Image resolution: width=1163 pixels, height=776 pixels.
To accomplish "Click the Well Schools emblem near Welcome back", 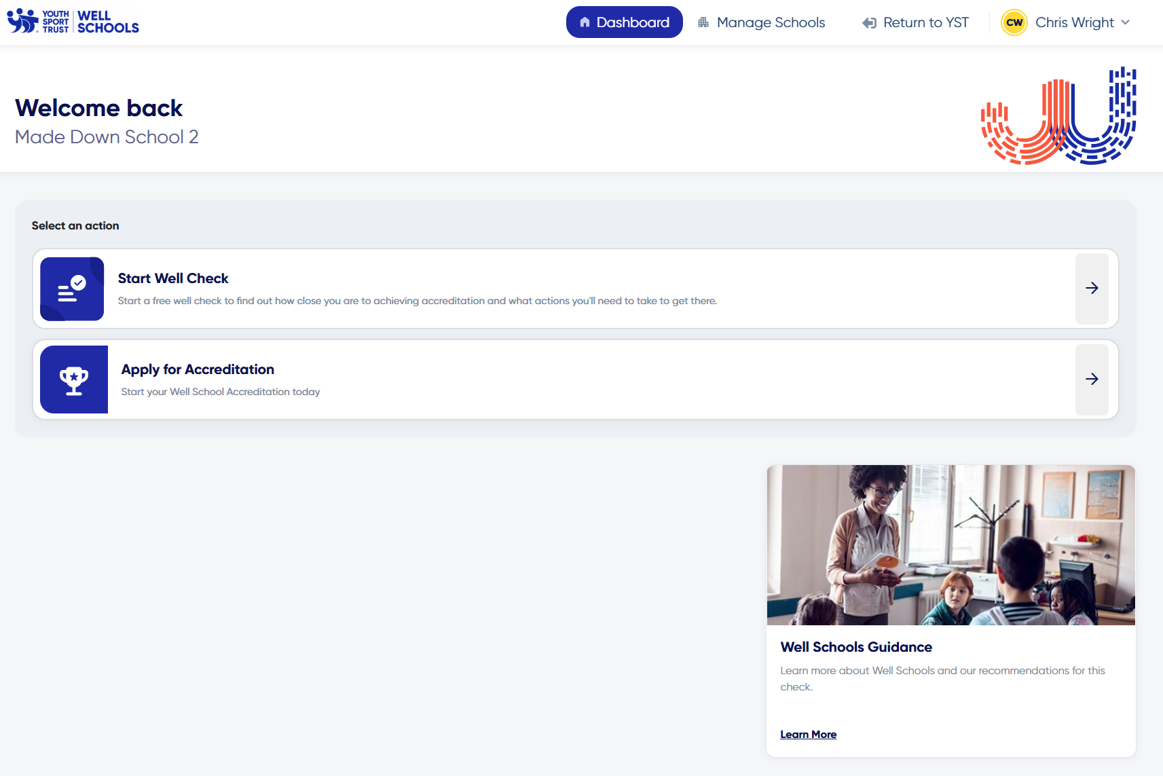I will [x=1058, y=115].
